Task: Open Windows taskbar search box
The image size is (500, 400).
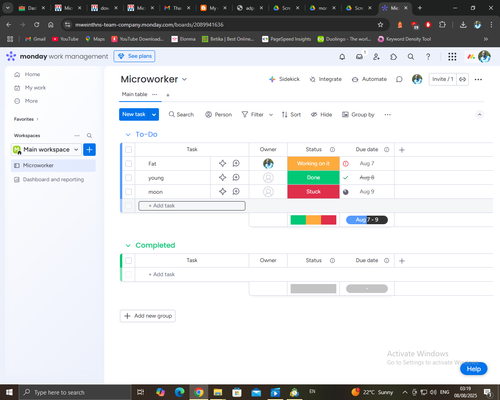Action: click(75, 392)
